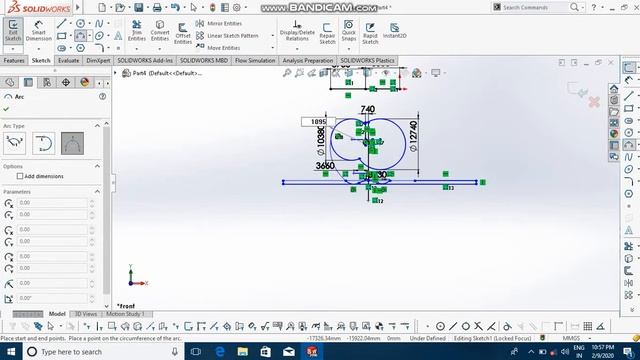This screenshot has width=640, height=360.
Task: Click the Undo icon
Action: [x=175, y=7]
